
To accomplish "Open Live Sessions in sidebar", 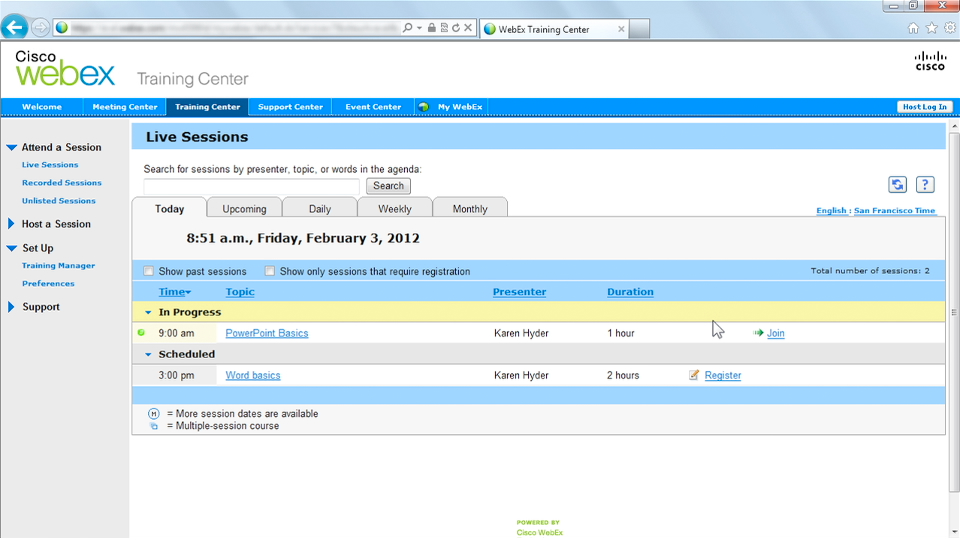I will [x=50, y=165].
